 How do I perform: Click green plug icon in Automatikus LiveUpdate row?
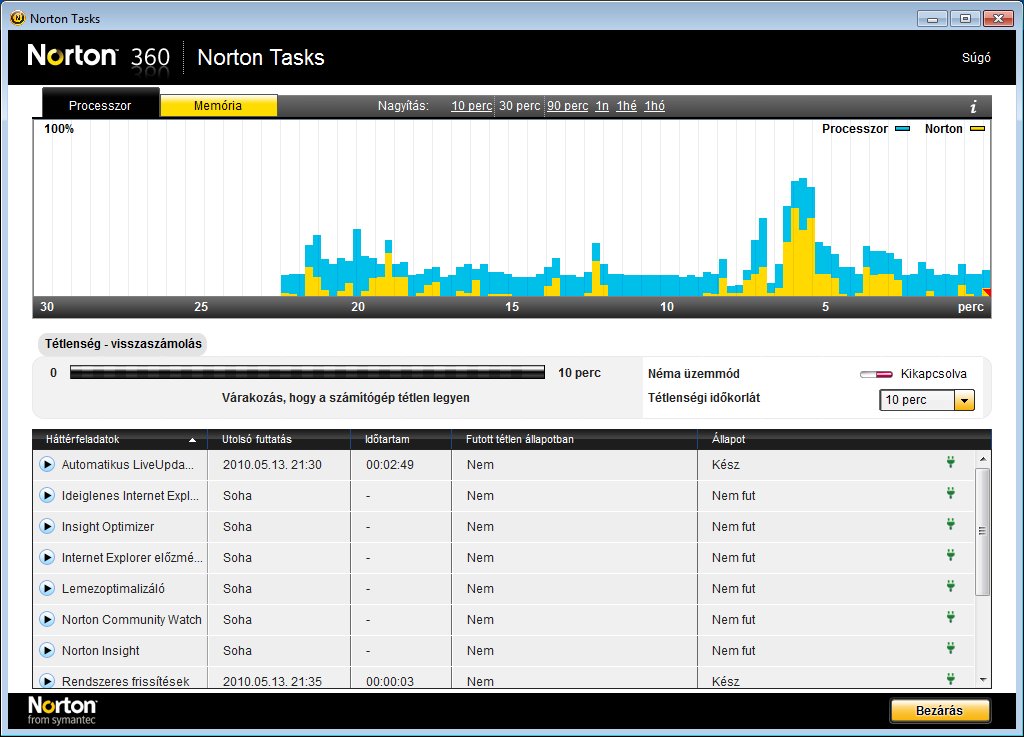coord(950,463)
